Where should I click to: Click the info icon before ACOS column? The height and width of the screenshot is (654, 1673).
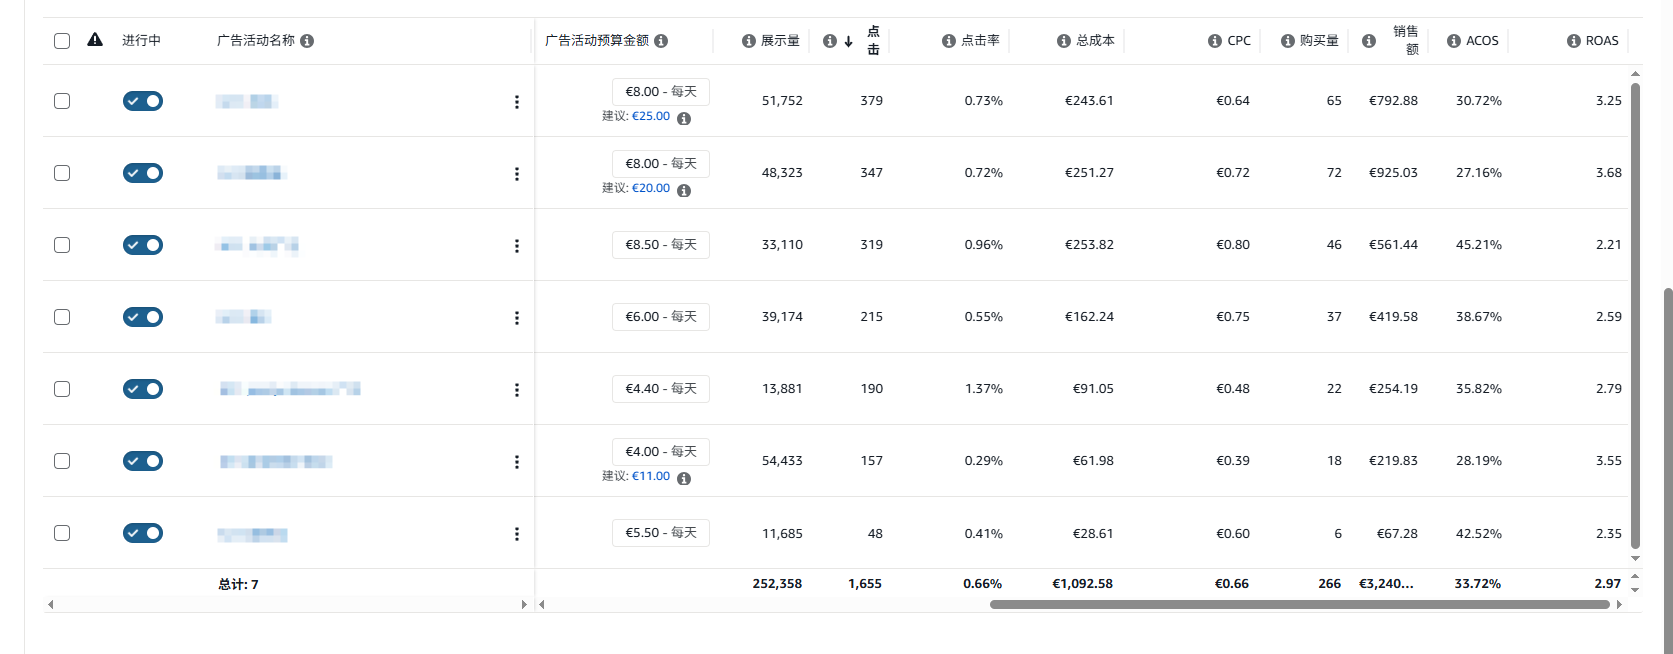(x=1454, y=41)
